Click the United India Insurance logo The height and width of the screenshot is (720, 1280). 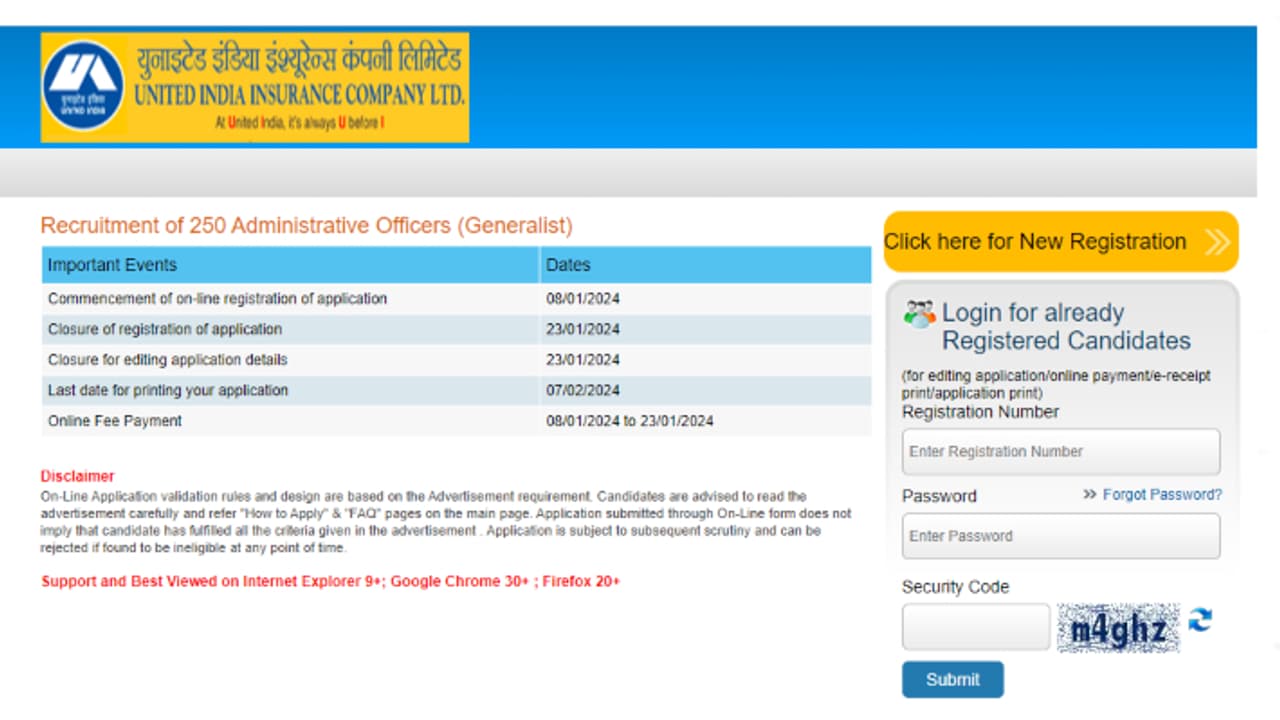point(83,85)
